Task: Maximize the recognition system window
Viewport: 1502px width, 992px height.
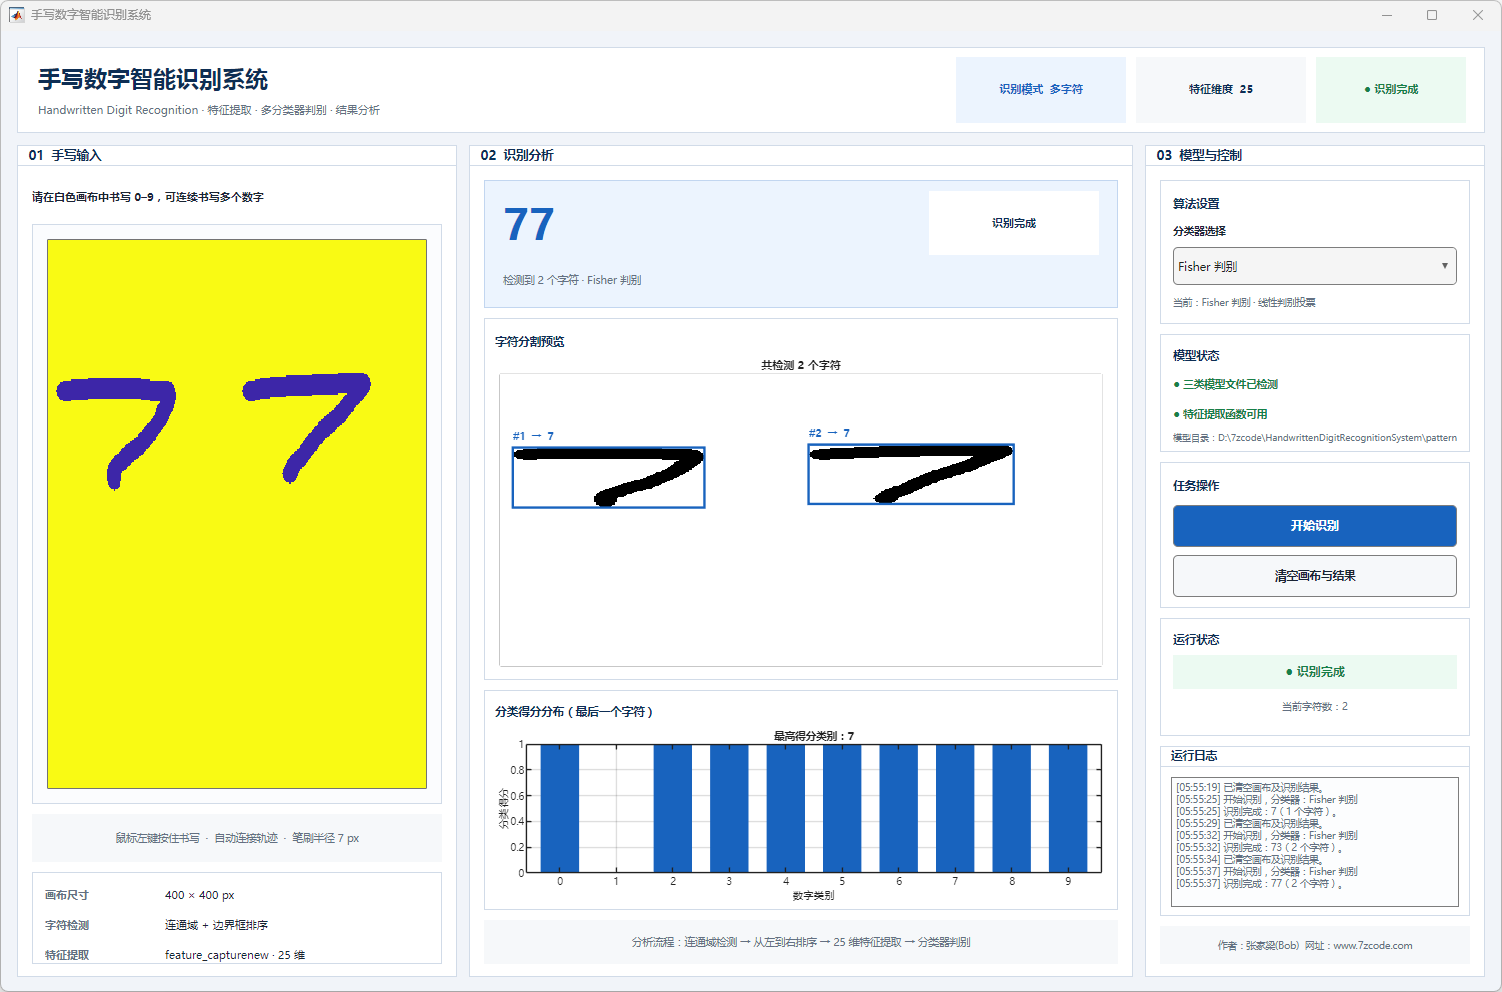Action: point(1432,15)
